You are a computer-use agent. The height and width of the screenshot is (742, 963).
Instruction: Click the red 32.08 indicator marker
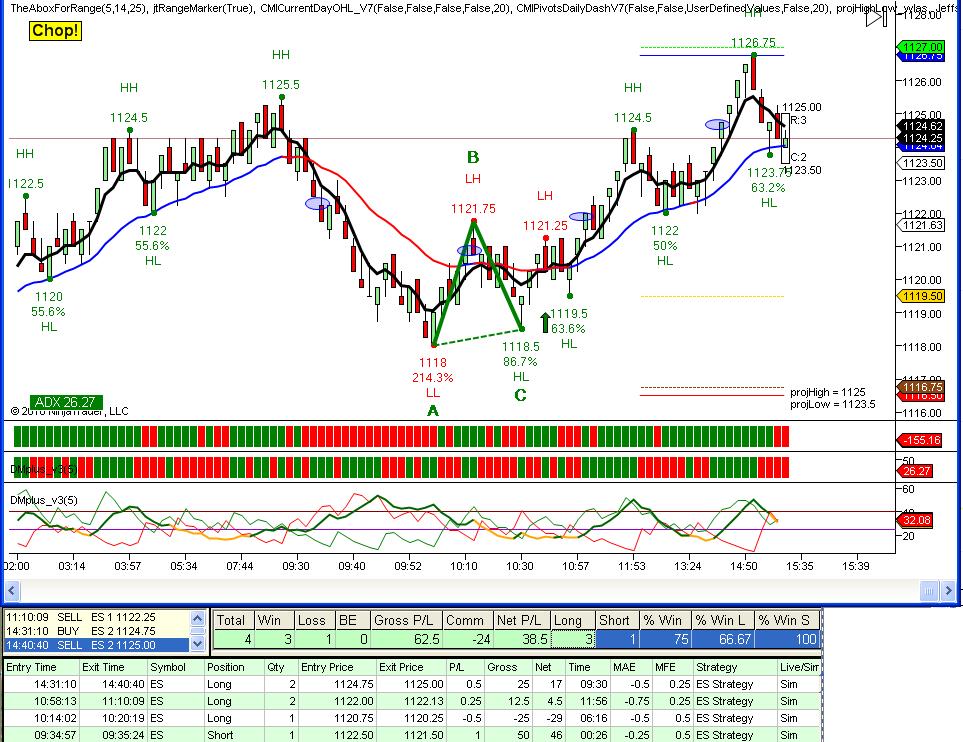(x=916, y=520)
